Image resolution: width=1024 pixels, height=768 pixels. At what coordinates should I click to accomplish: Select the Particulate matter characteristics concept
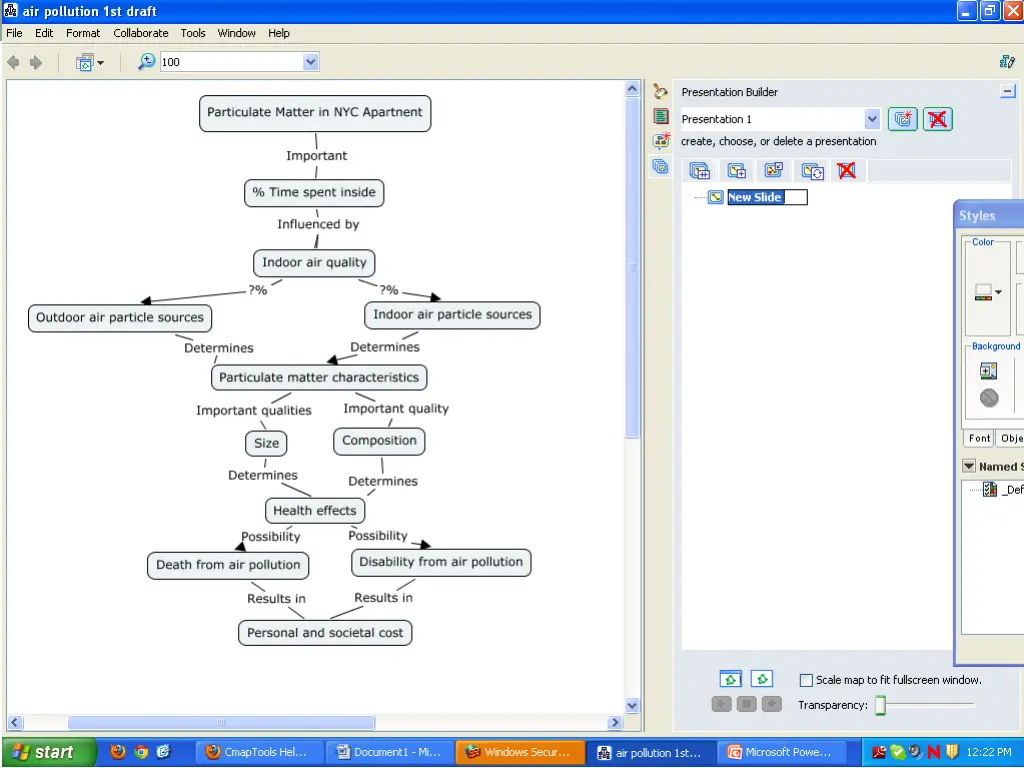click(319, 377)
